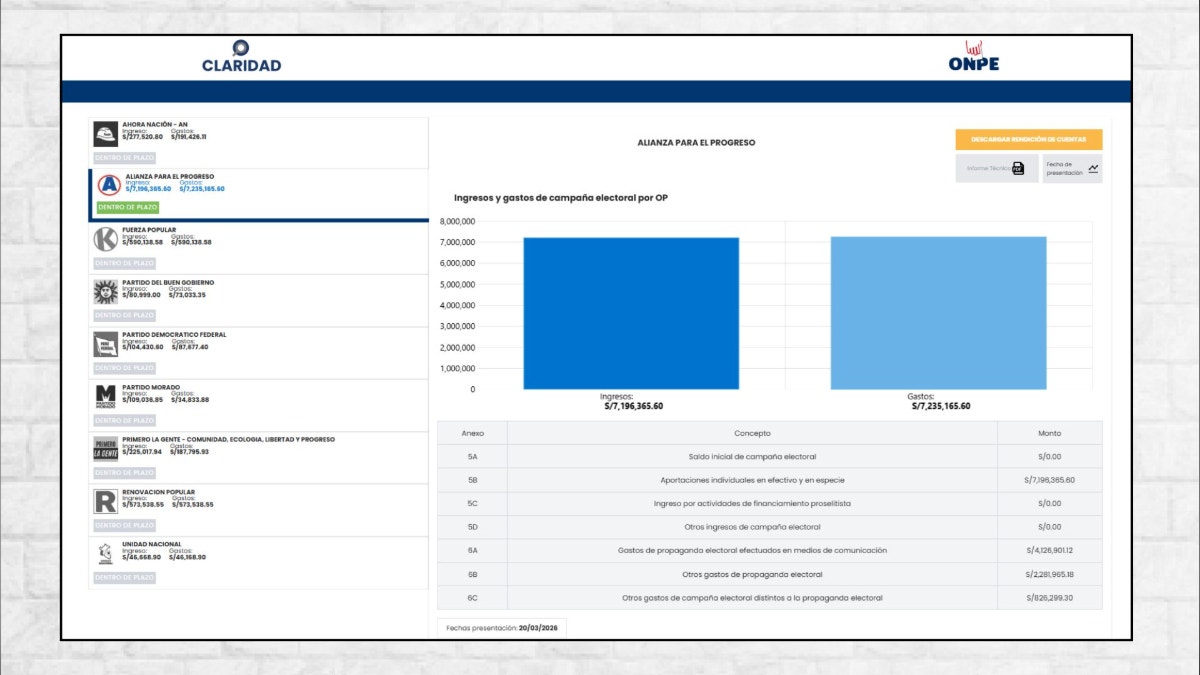
Task: Click Aportaciones individuales en efectivo y en especie
Action: tap(752, 480)
